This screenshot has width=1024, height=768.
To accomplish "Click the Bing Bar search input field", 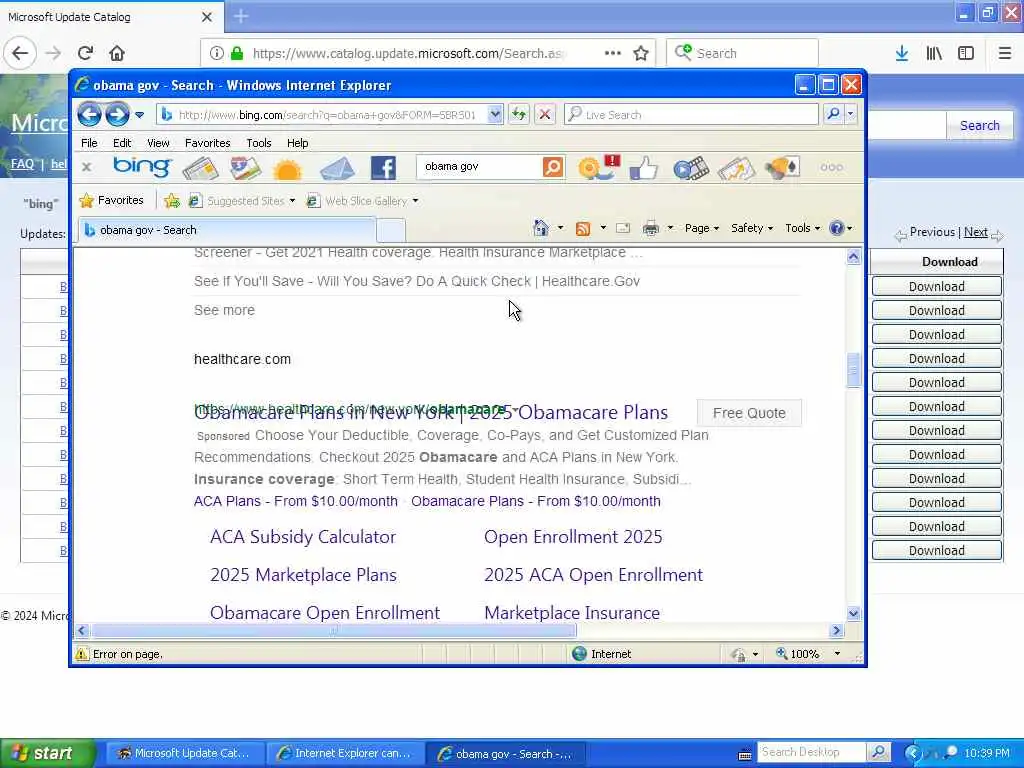I will tap(479, 167).
